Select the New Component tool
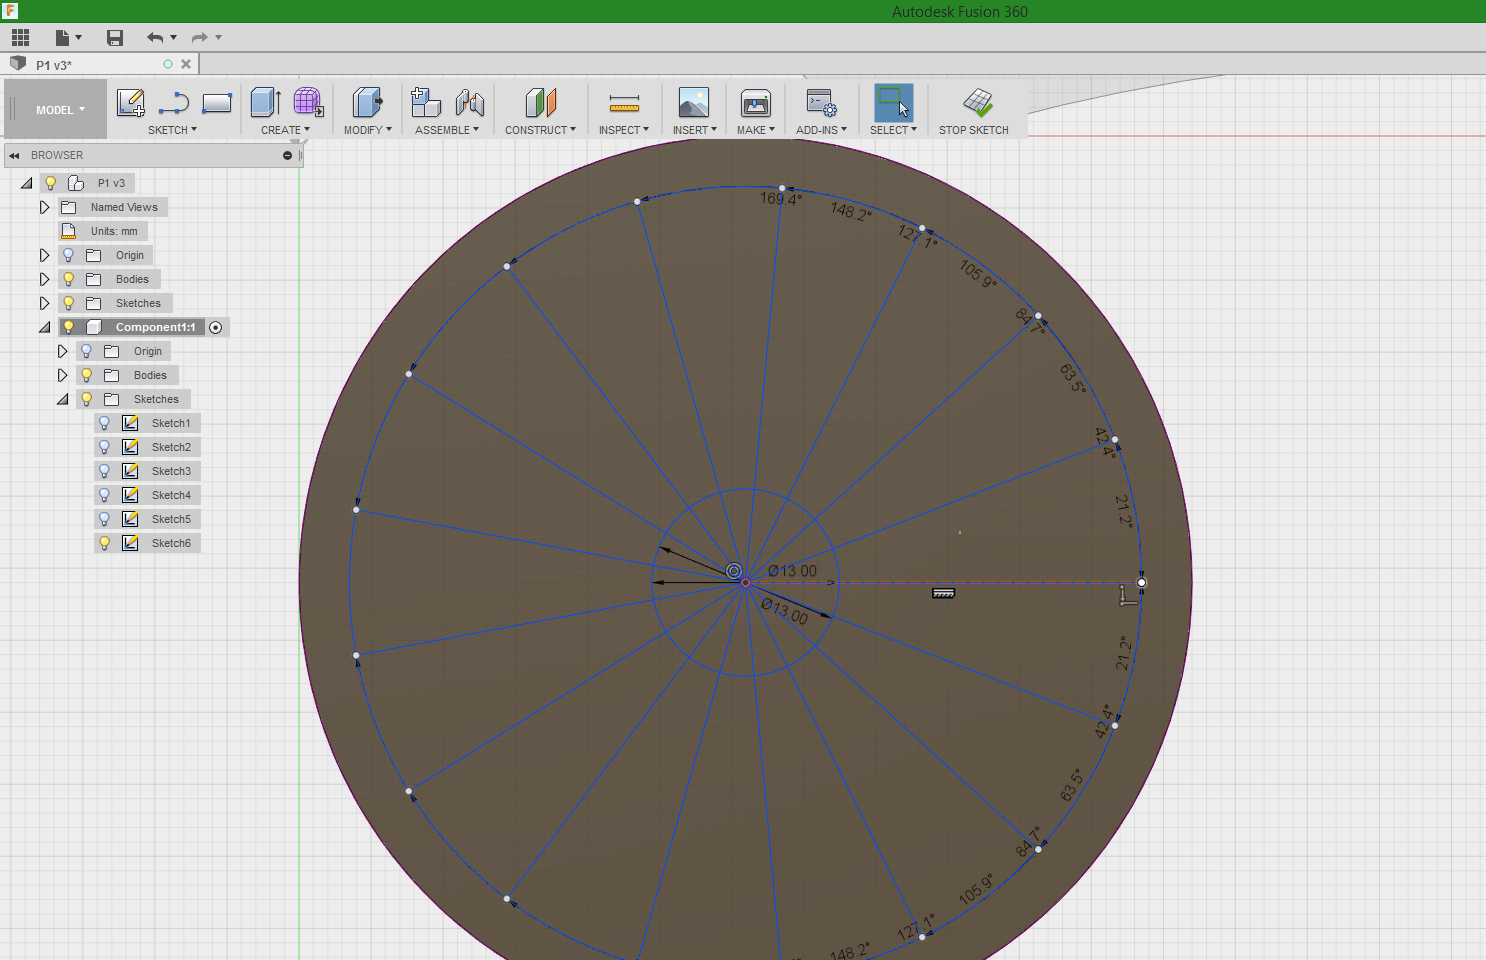Viewport: 1486px width, 960px height. coord(426,102)
